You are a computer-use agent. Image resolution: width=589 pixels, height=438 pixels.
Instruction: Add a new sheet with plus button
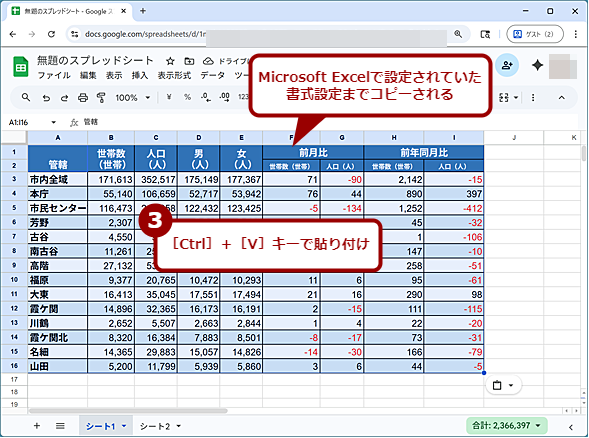(37, 426)
